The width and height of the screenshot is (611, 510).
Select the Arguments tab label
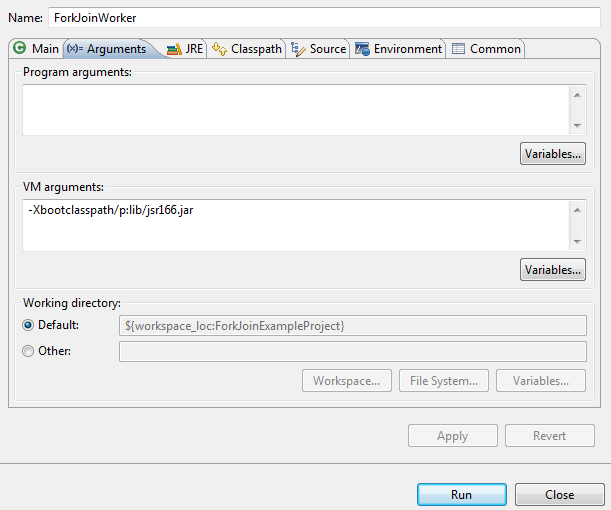116,49
